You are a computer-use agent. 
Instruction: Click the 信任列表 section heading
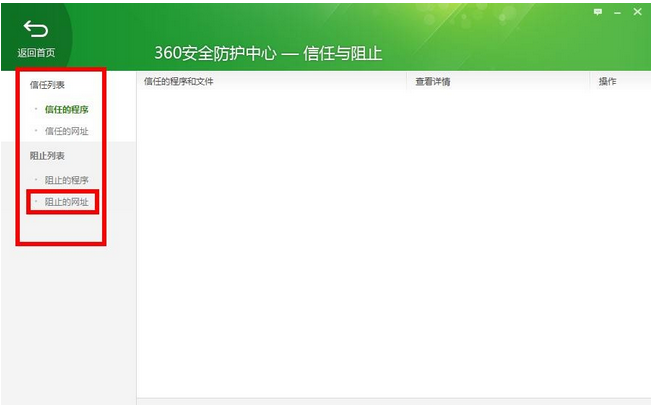tap(47, 85)
